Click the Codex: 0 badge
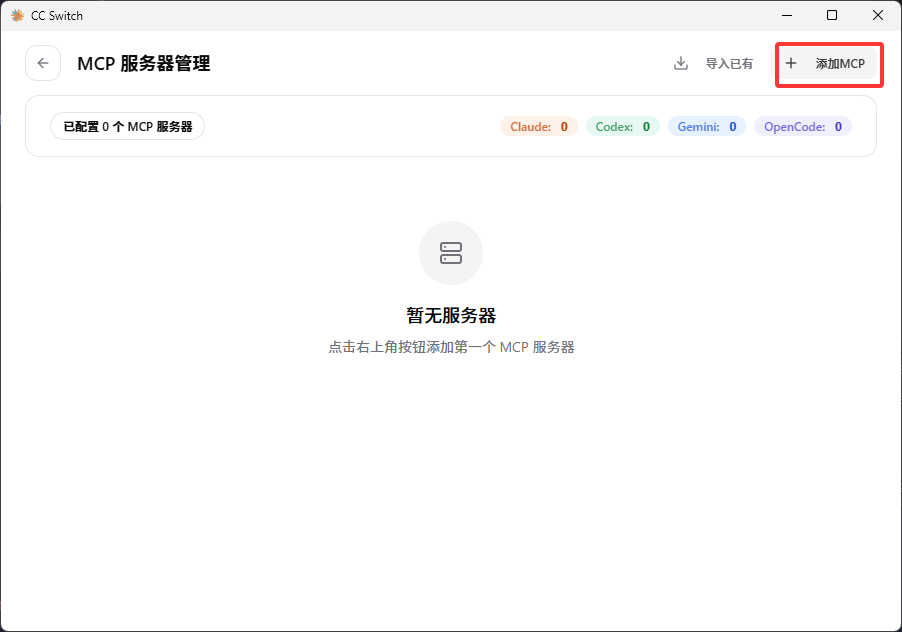The image size is (902, 632). tap(622, 127)
